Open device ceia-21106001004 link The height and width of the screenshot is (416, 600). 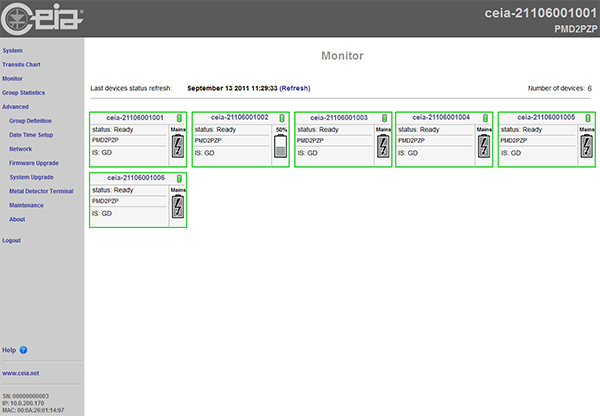point(441,117)
